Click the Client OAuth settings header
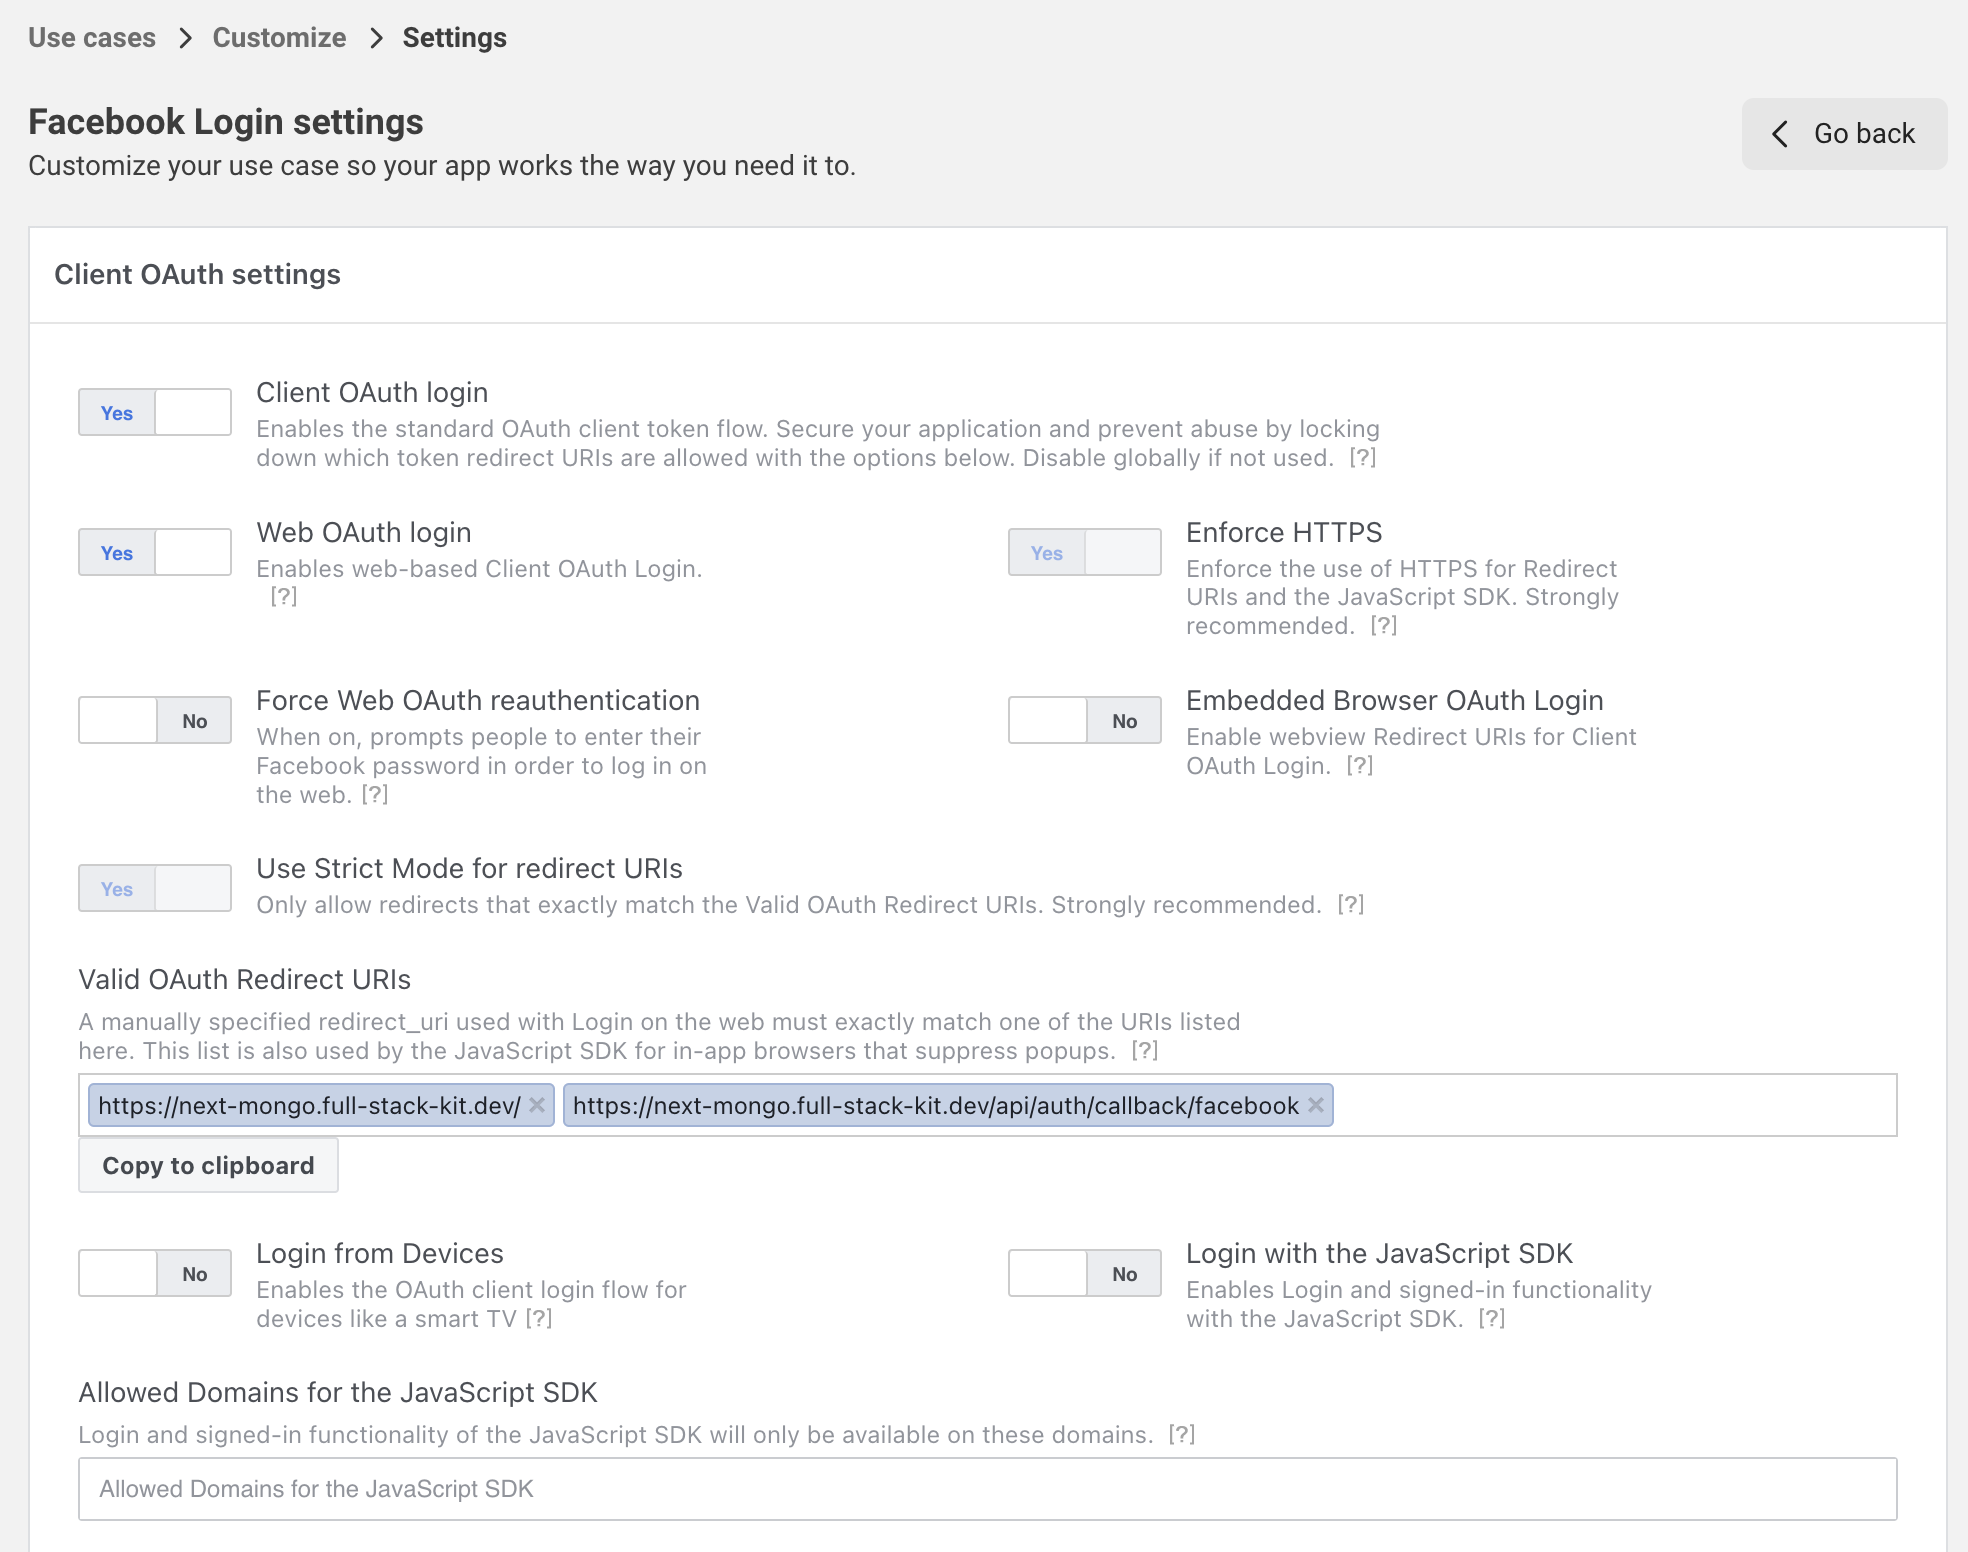 coord(197,274)
